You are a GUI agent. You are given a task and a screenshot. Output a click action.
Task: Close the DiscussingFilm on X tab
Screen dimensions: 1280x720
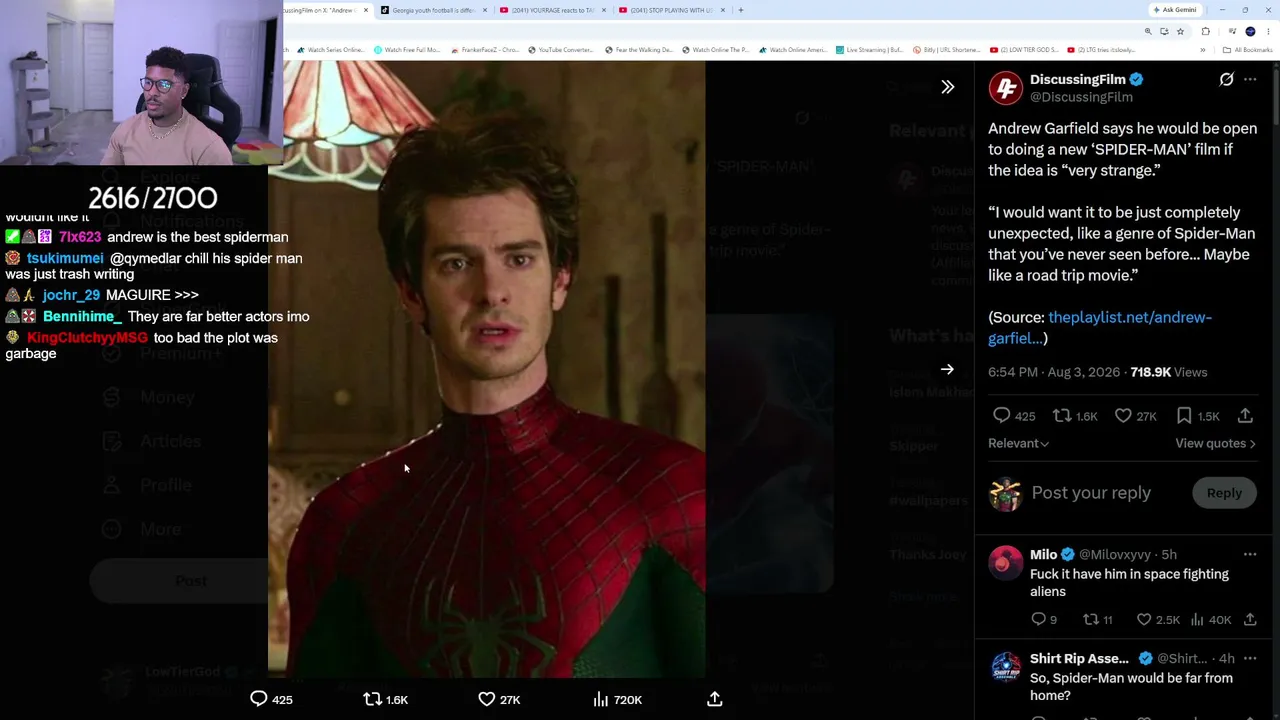(366, 10)
